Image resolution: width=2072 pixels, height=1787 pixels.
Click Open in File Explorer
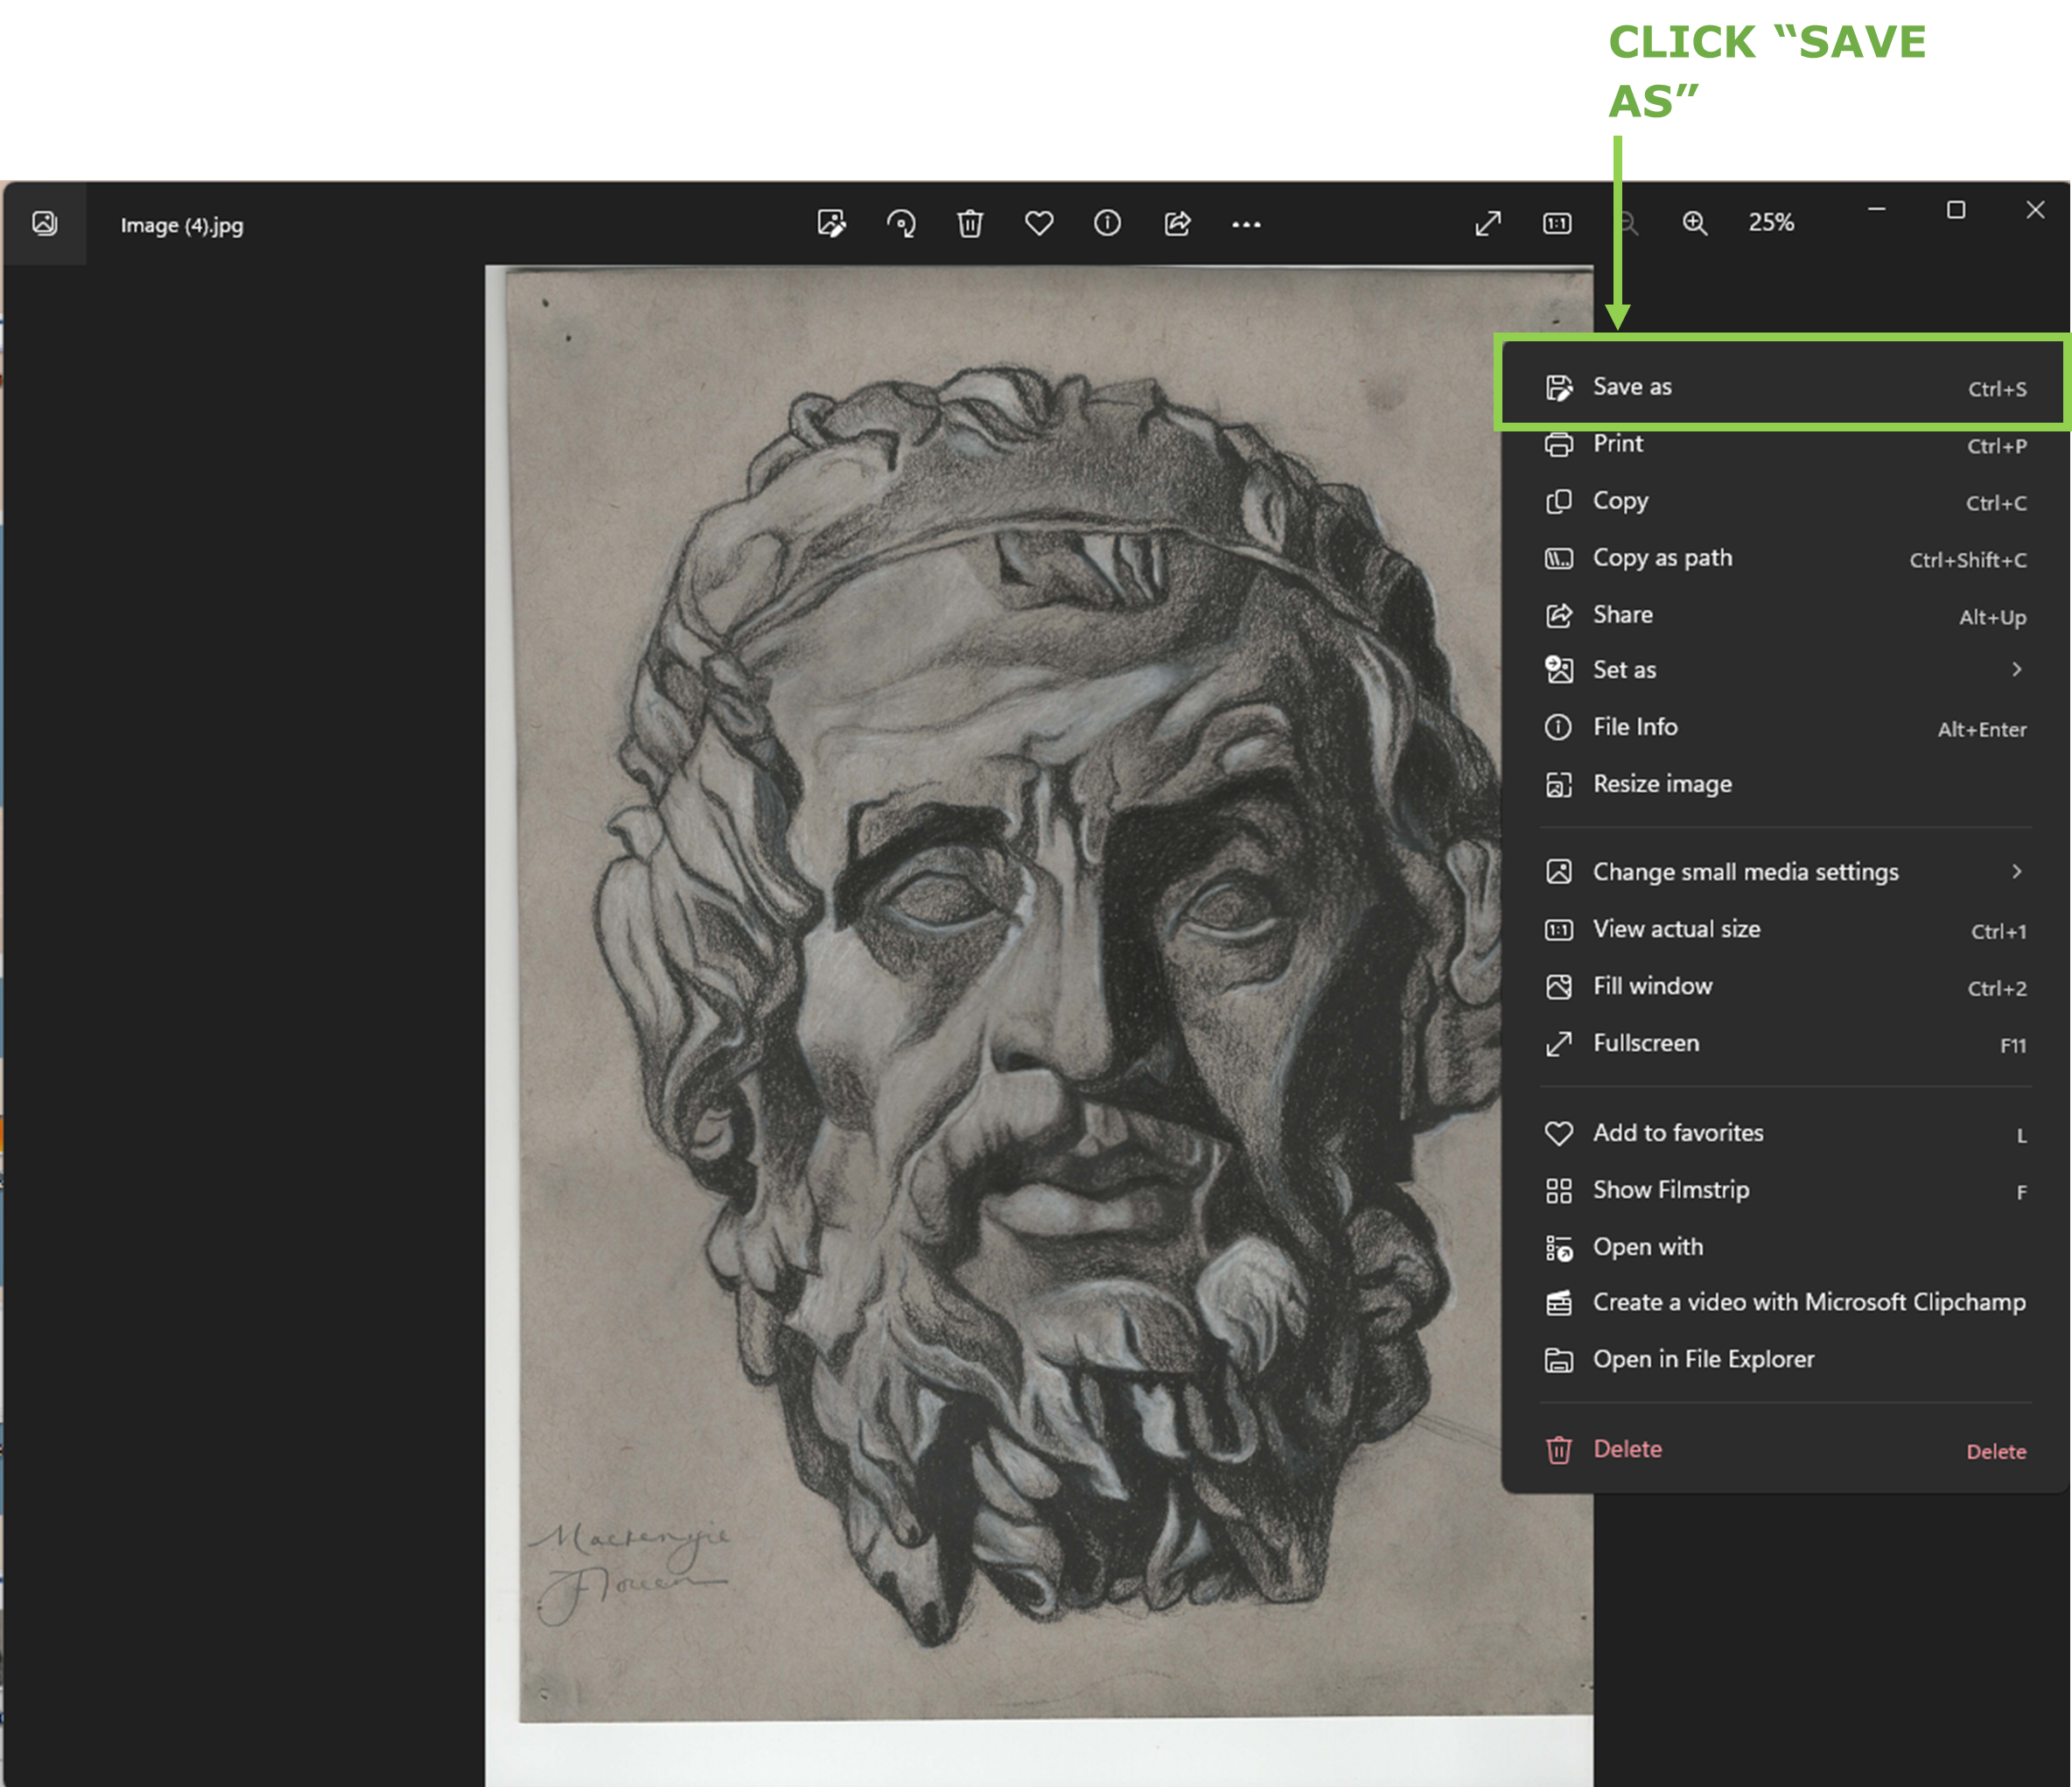click(x=1702, y=1360)
